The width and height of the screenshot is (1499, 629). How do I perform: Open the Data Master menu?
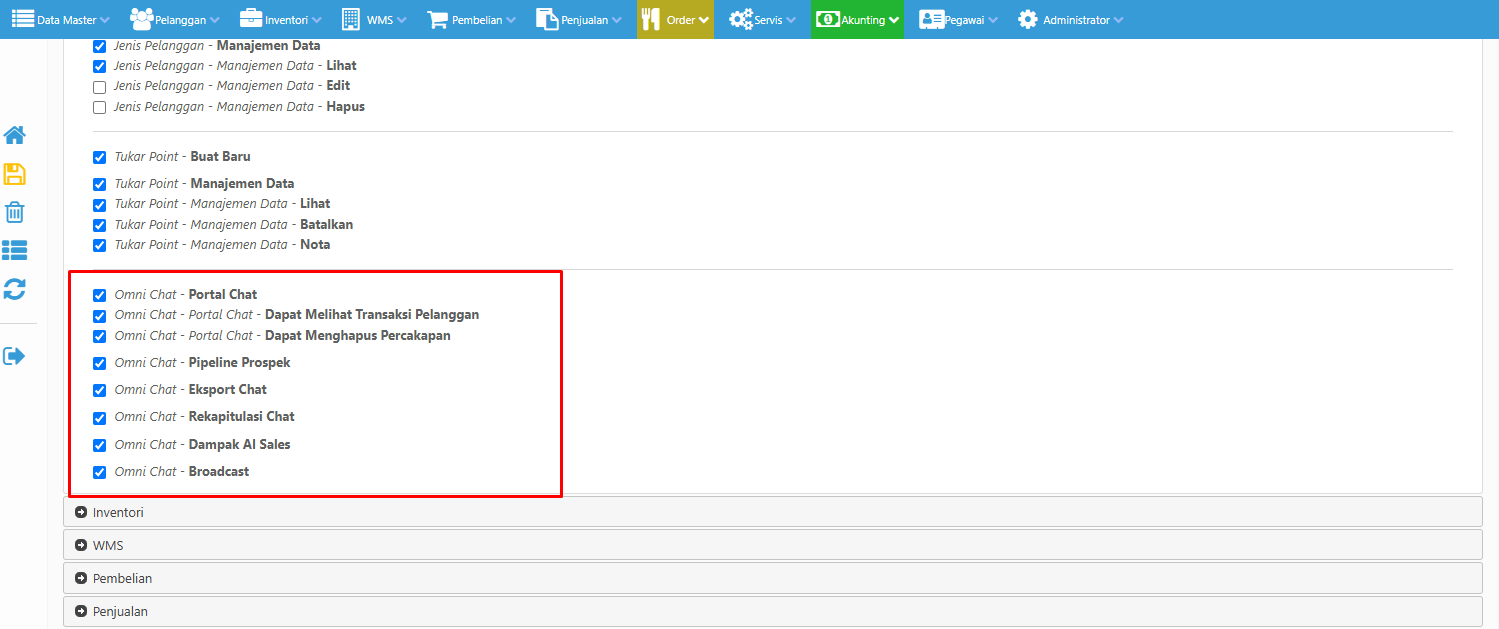point(61,19)
